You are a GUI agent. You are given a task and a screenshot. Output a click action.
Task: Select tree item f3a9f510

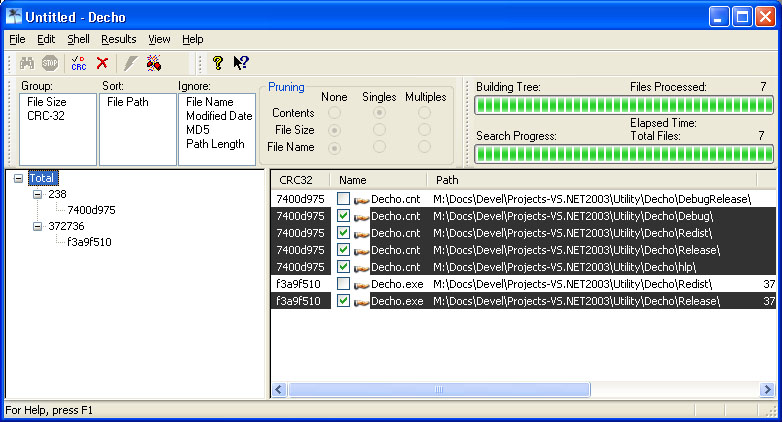(89, 242)
